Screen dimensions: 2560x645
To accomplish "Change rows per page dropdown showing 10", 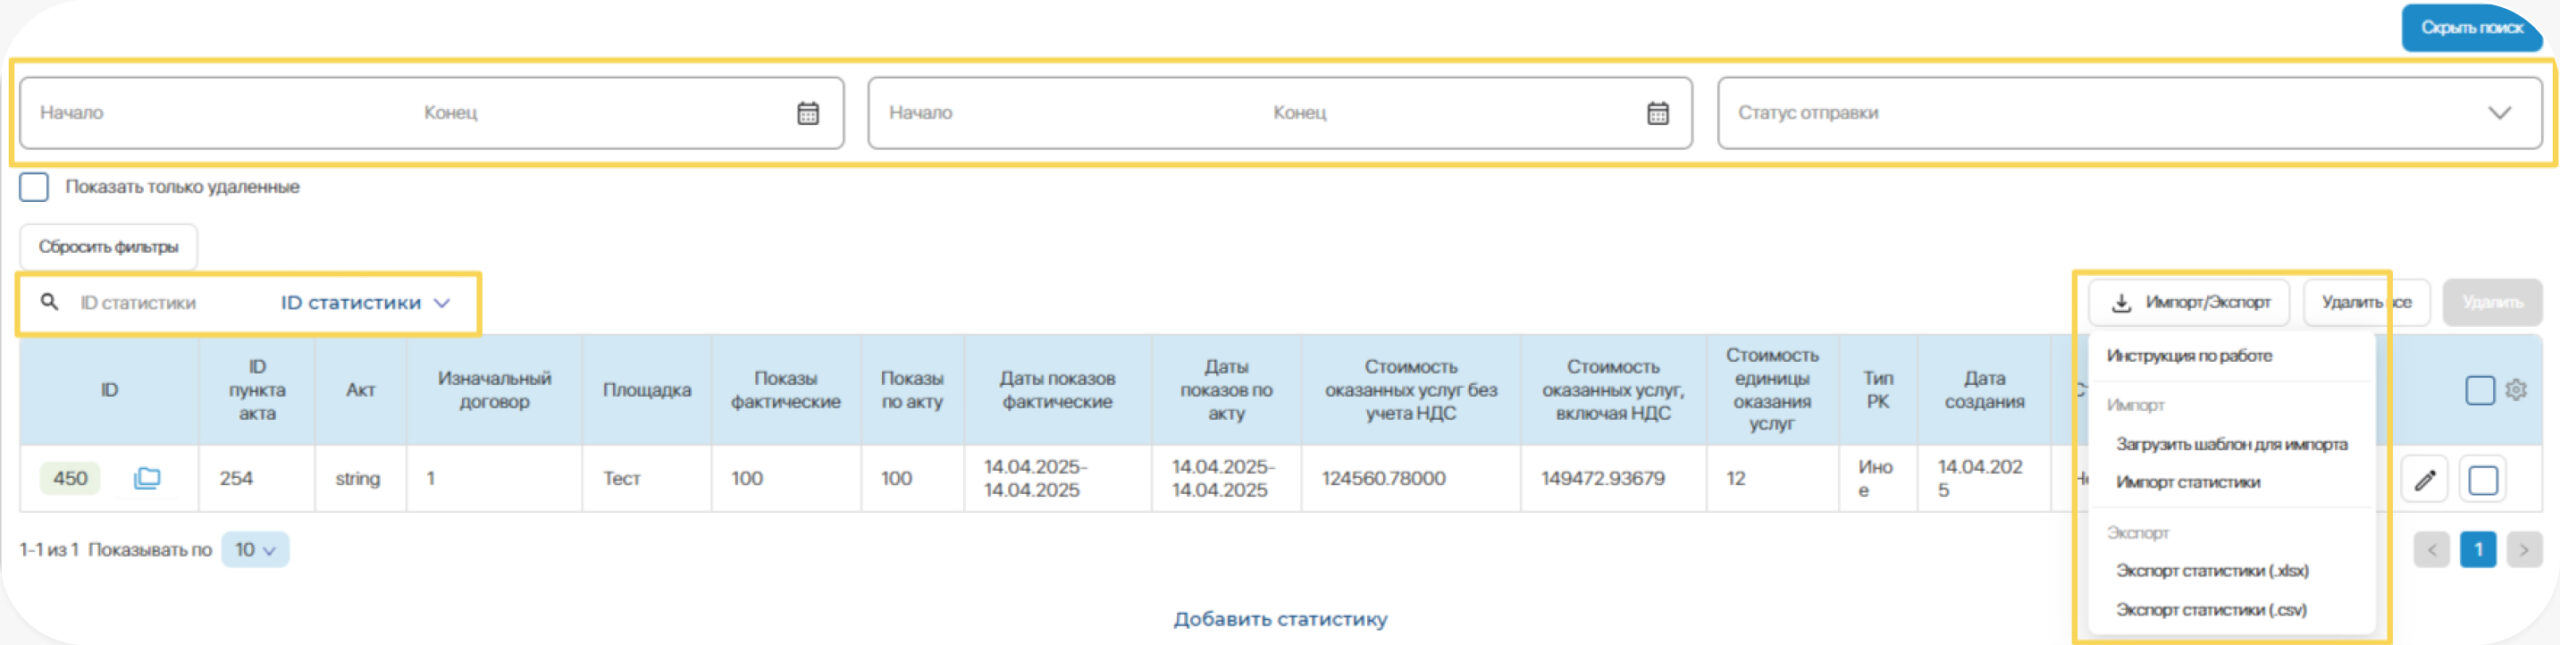I will click(255, 550).
